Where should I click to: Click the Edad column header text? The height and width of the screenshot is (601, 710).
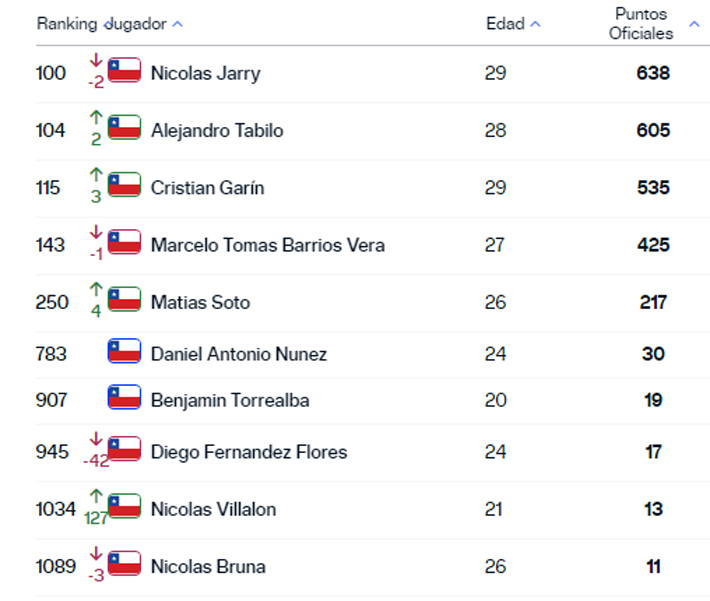[x=505, y=24]
